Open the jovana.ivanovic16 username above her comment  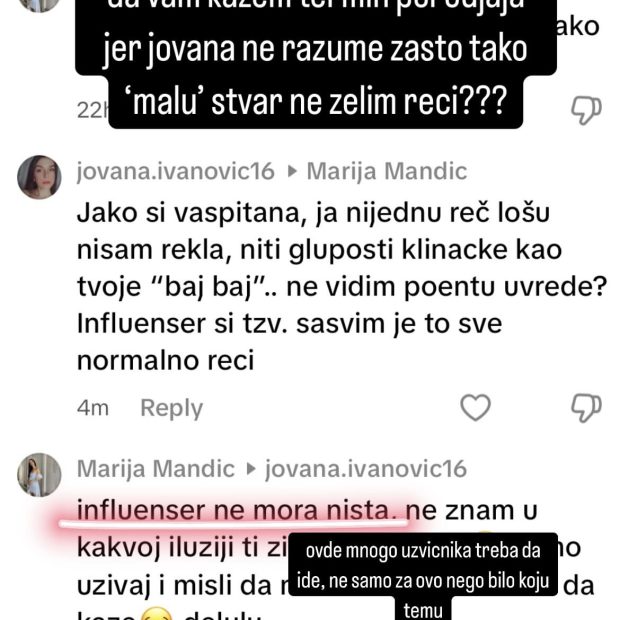coord(176,171)
